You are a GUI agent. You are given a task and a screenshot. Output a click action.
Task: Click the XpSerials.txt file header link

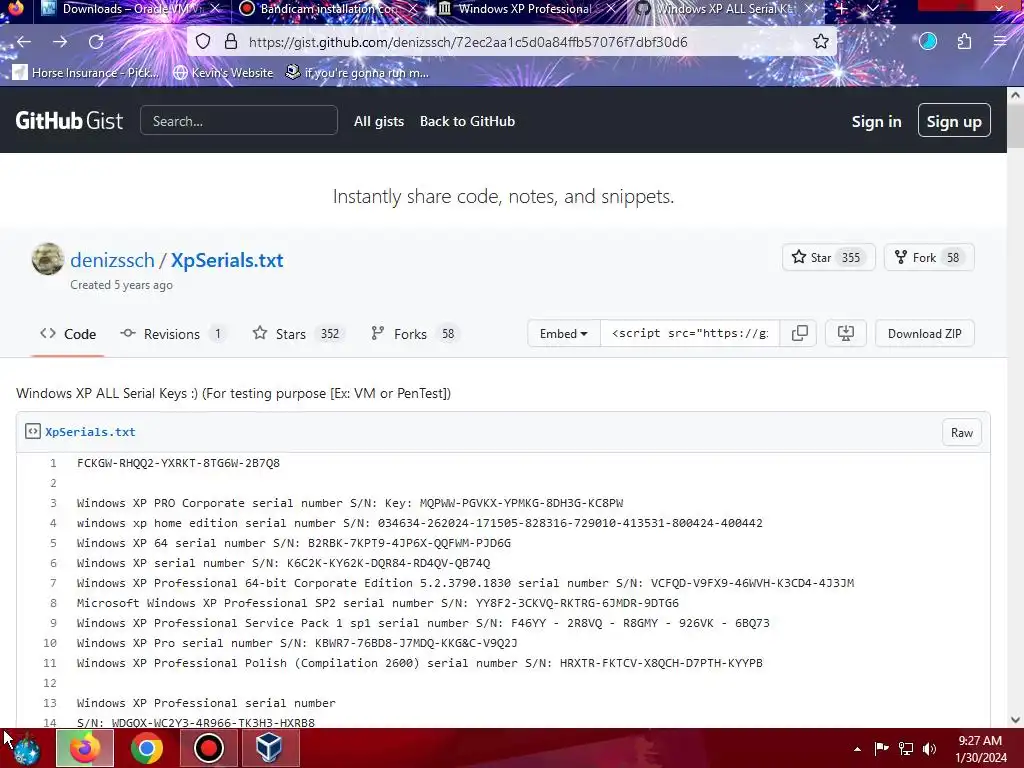pyautogui.click(x=90, y=432)
